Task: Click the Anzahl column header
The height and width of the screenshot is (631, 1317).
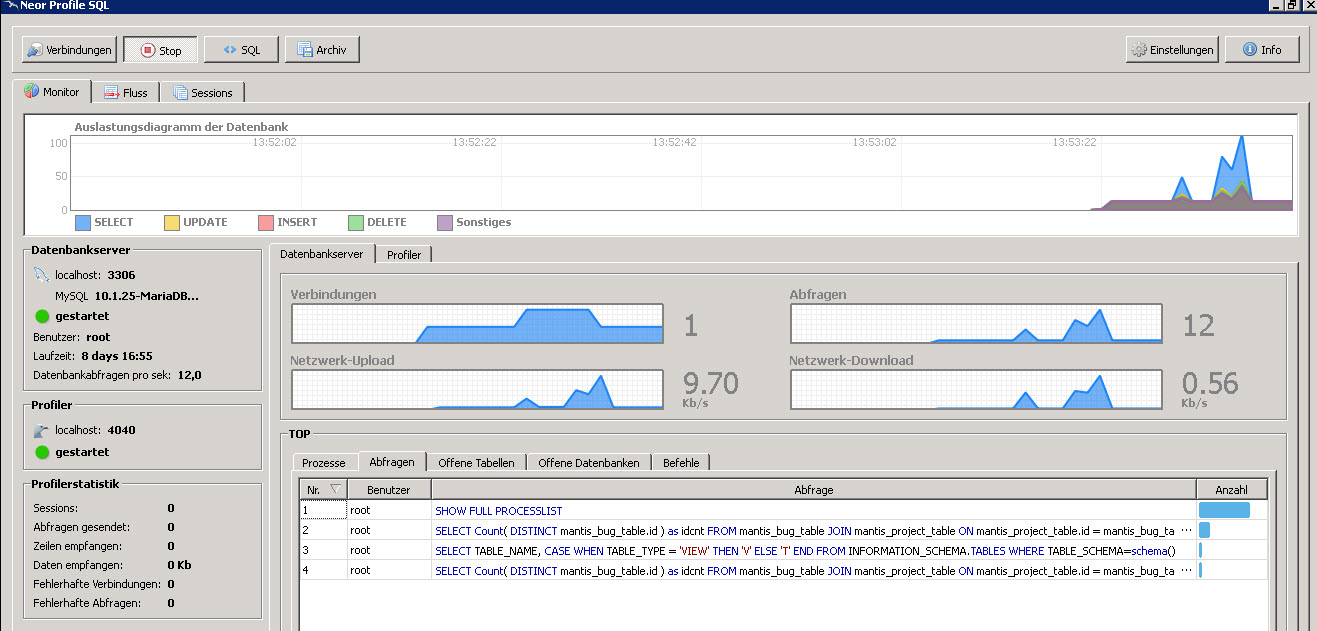Action: (x=1231, y=490)
